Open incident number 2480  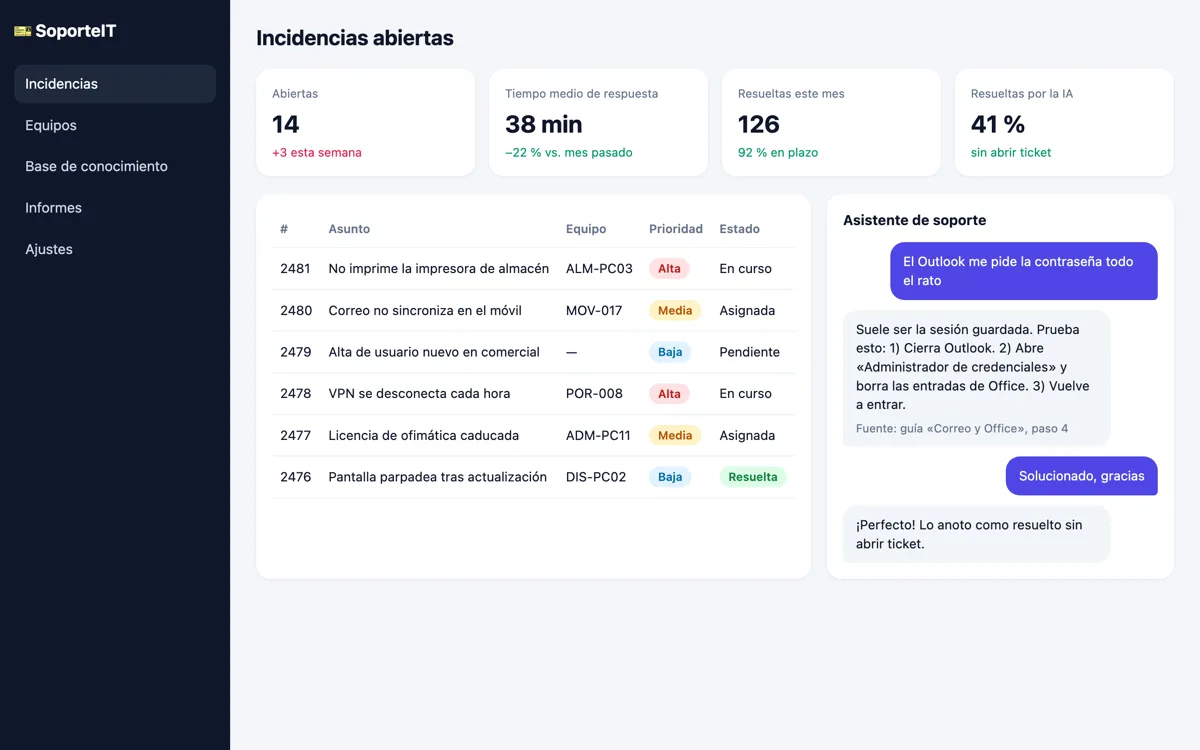tap(295, 311)
